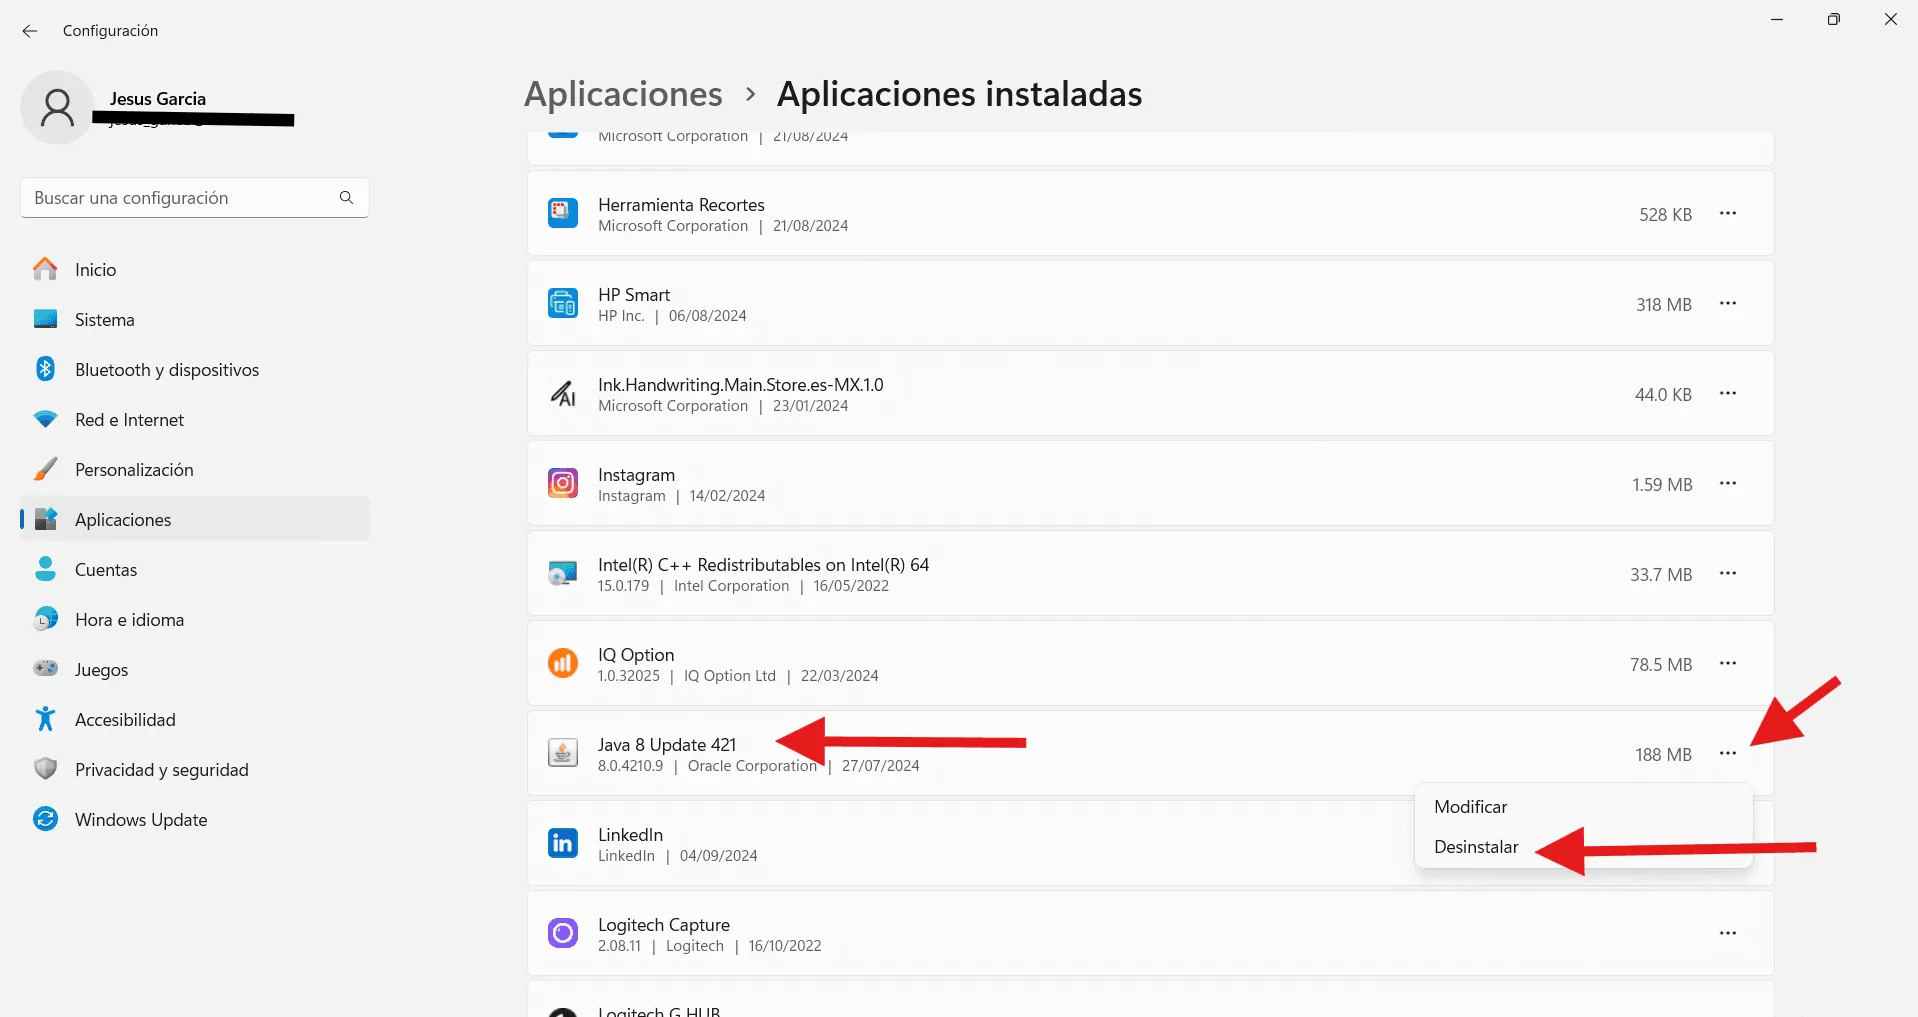The width and height of the screenshot is (1918, 1017).
Task: Select Desinstalar from the context menu
Action: (x=1476, y=847)
